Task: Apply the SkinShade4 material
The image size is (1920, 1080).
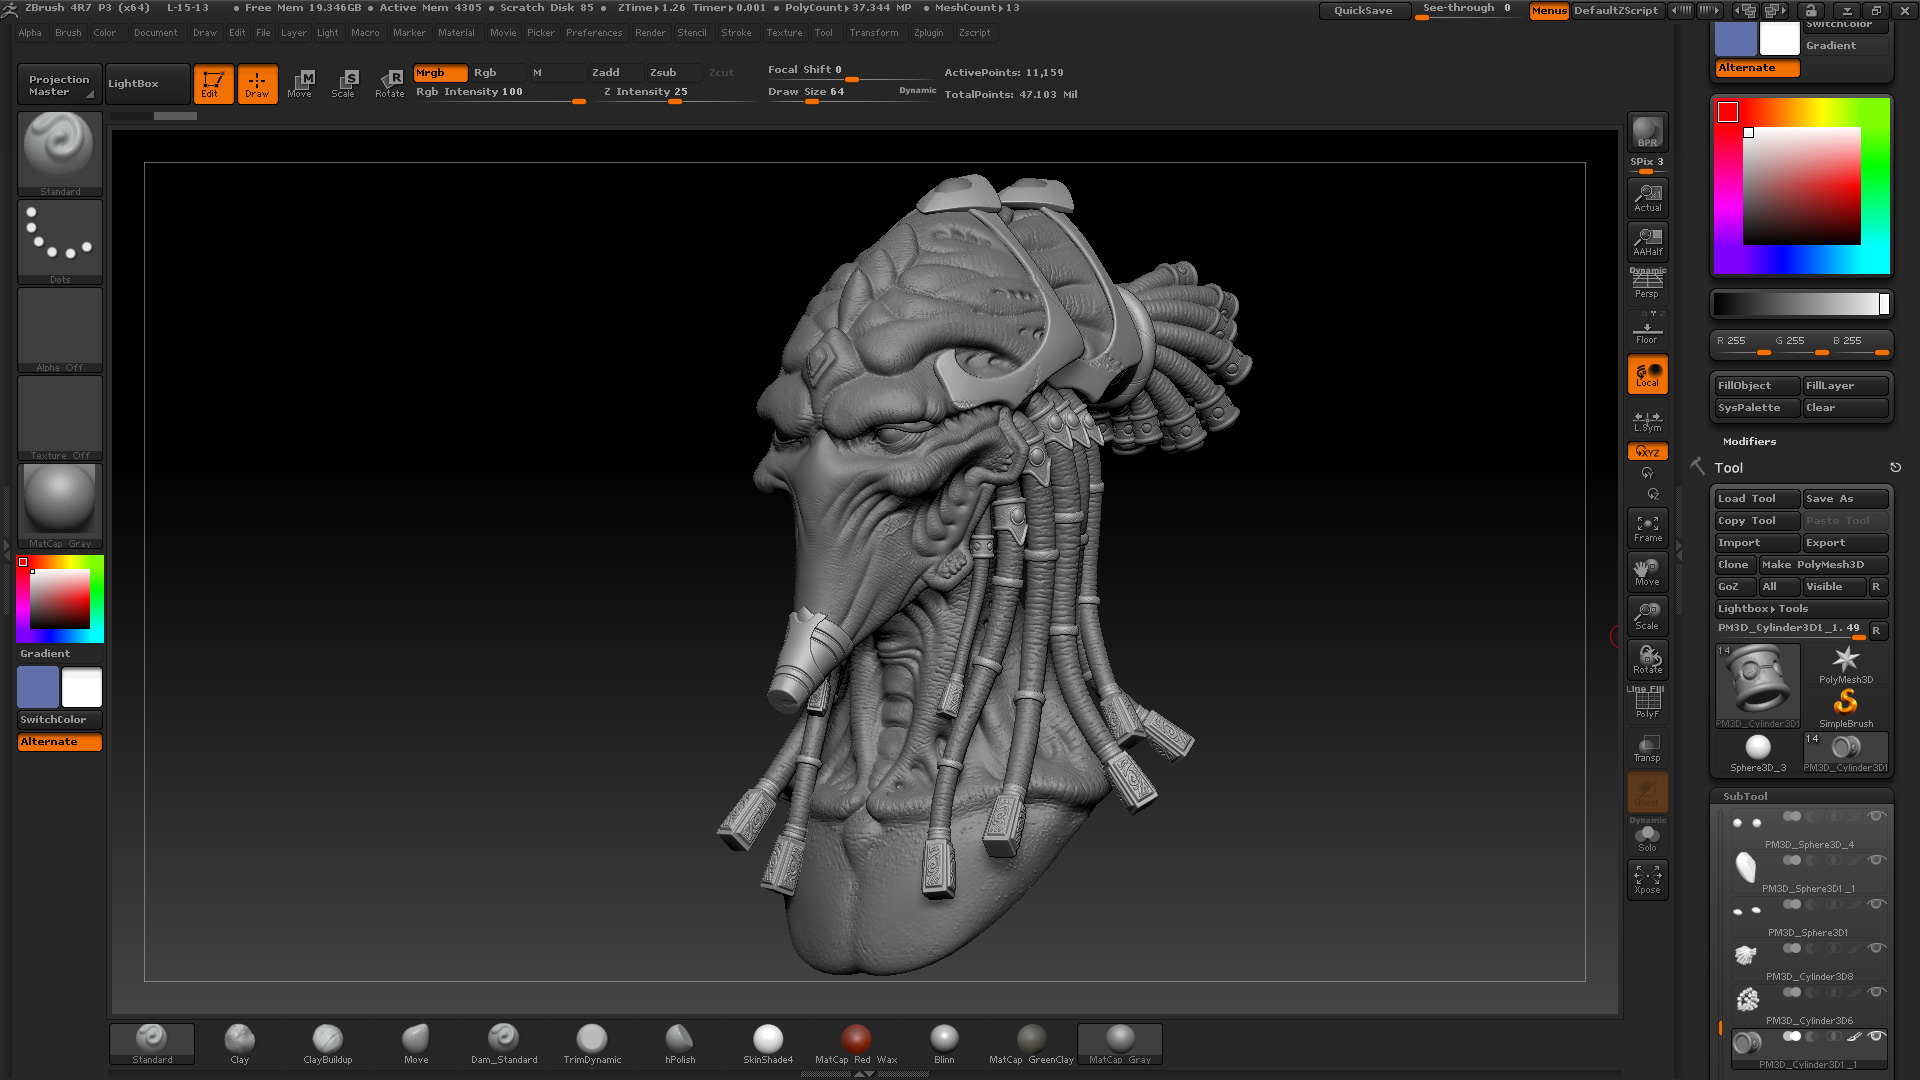Action: 768,1044
